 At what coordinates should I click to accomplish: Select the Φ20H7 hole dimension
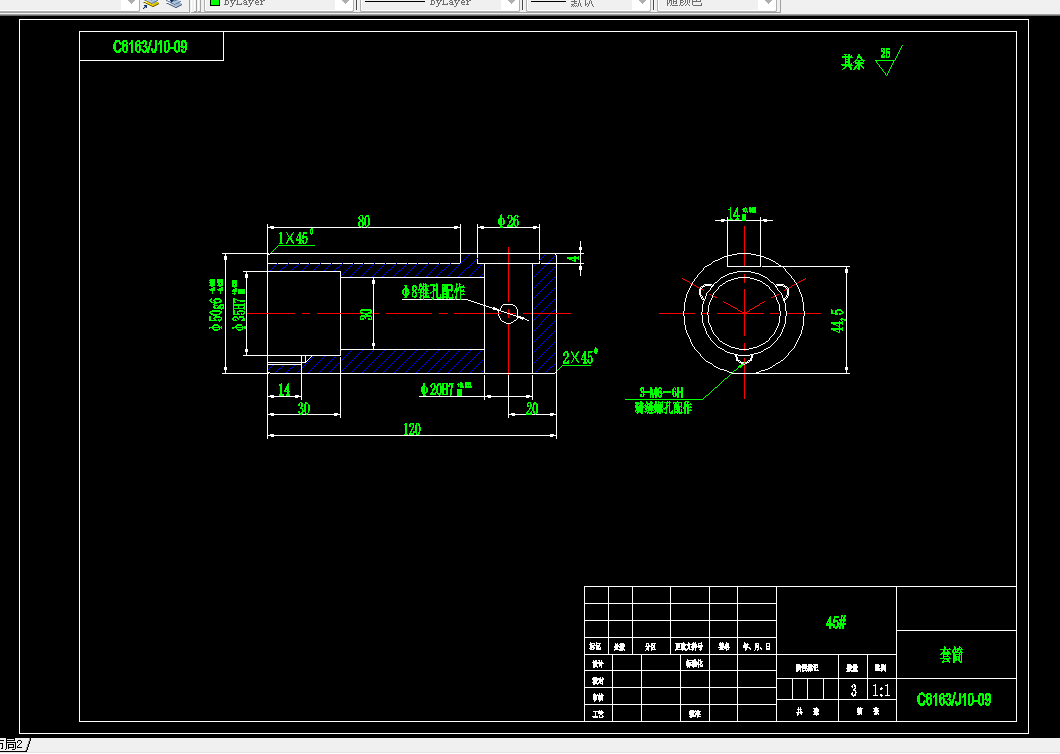445,389
